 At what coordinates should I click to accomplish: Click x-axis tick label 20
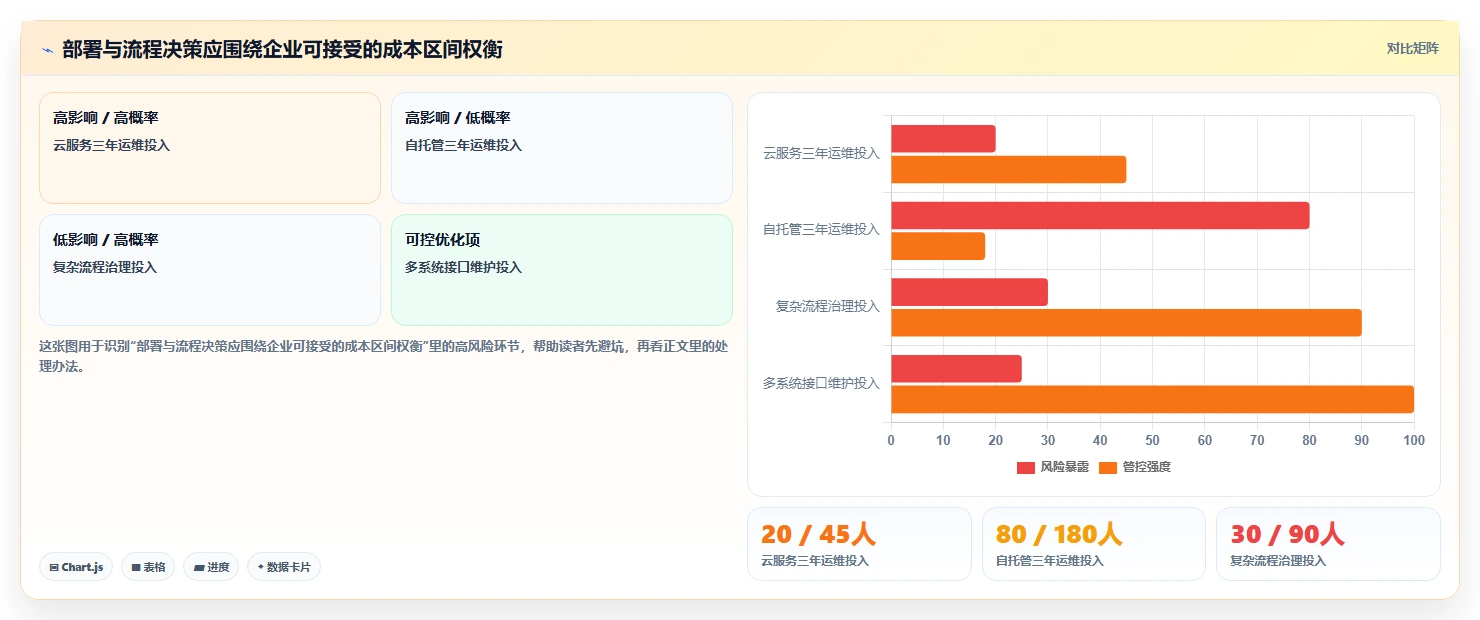[995, 440]
